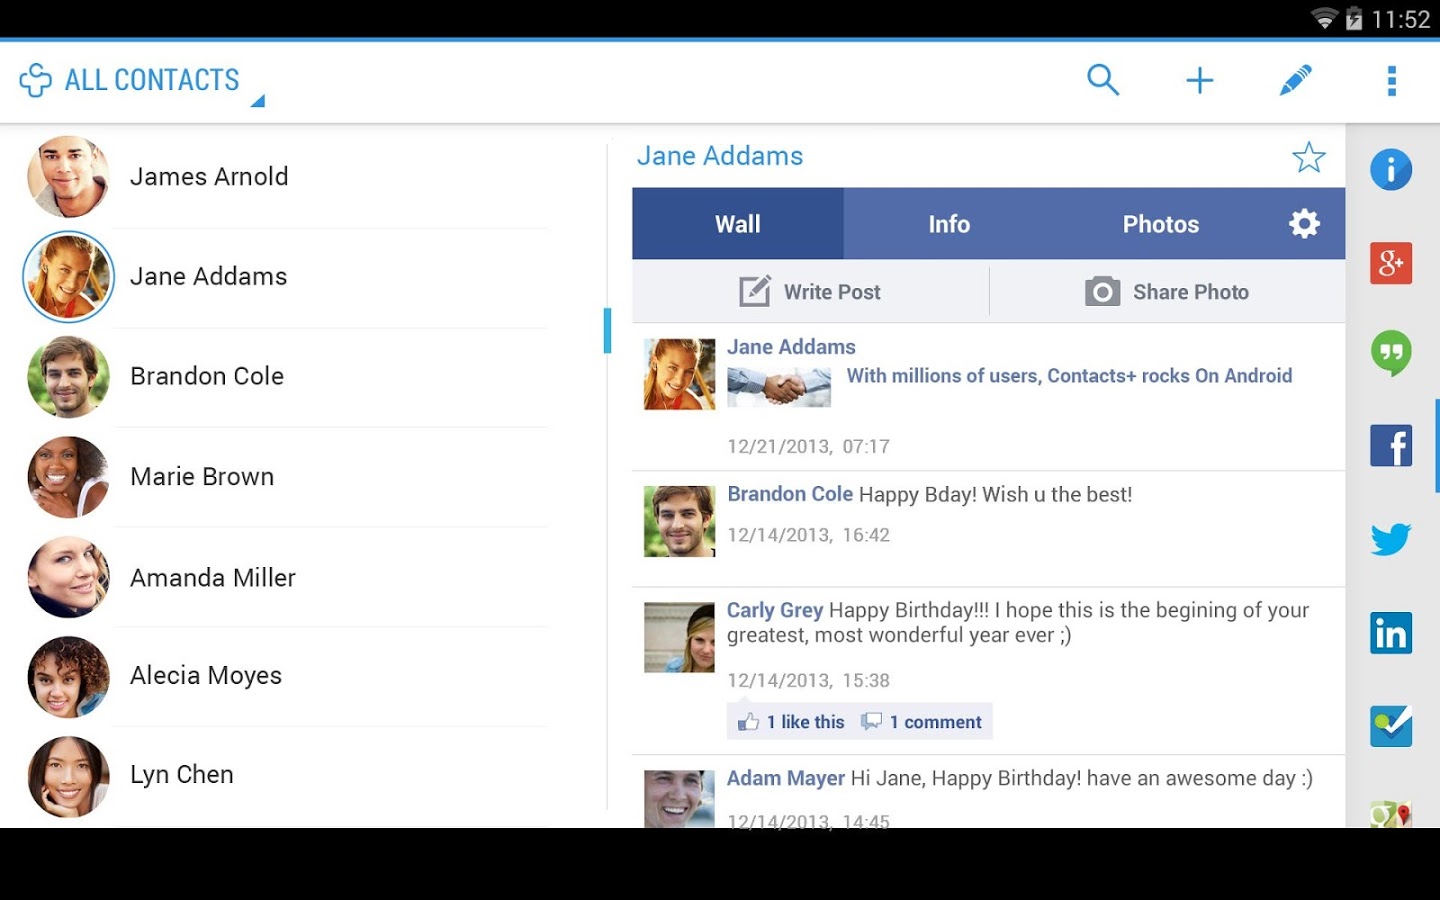Open the Facebook panel in the right sidebar
The image size is (1440, 900).
(1391, 445)
